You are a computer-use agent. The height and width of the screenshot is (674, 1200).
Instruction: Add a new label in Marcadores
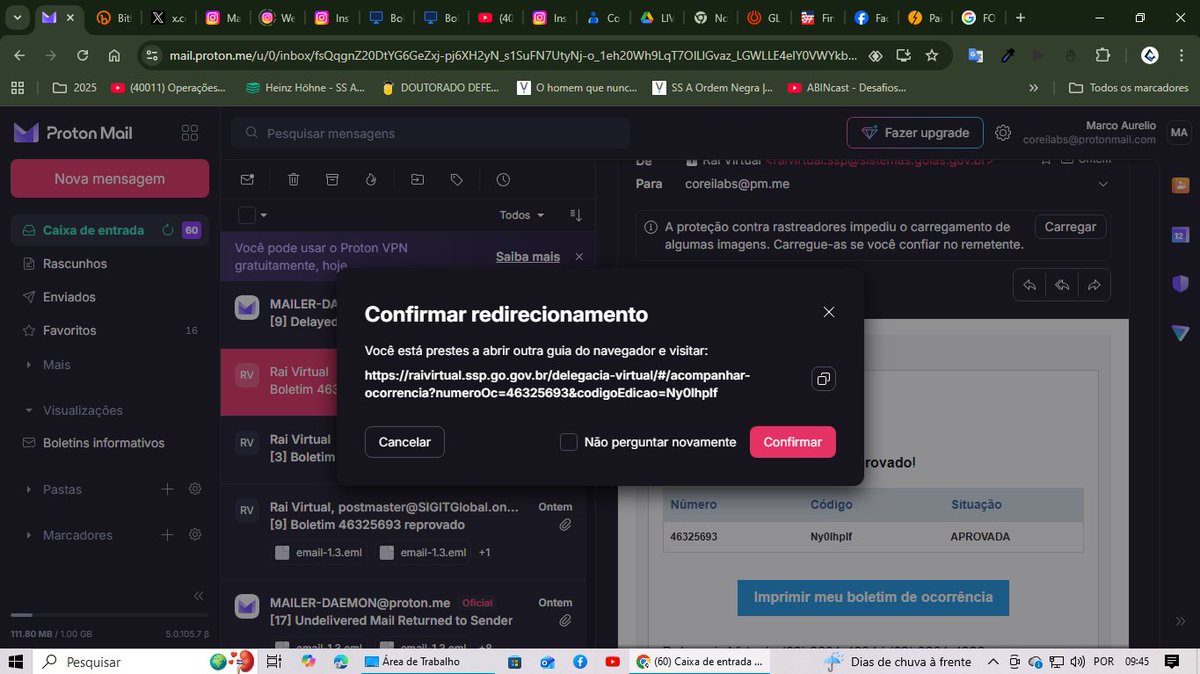167,535
